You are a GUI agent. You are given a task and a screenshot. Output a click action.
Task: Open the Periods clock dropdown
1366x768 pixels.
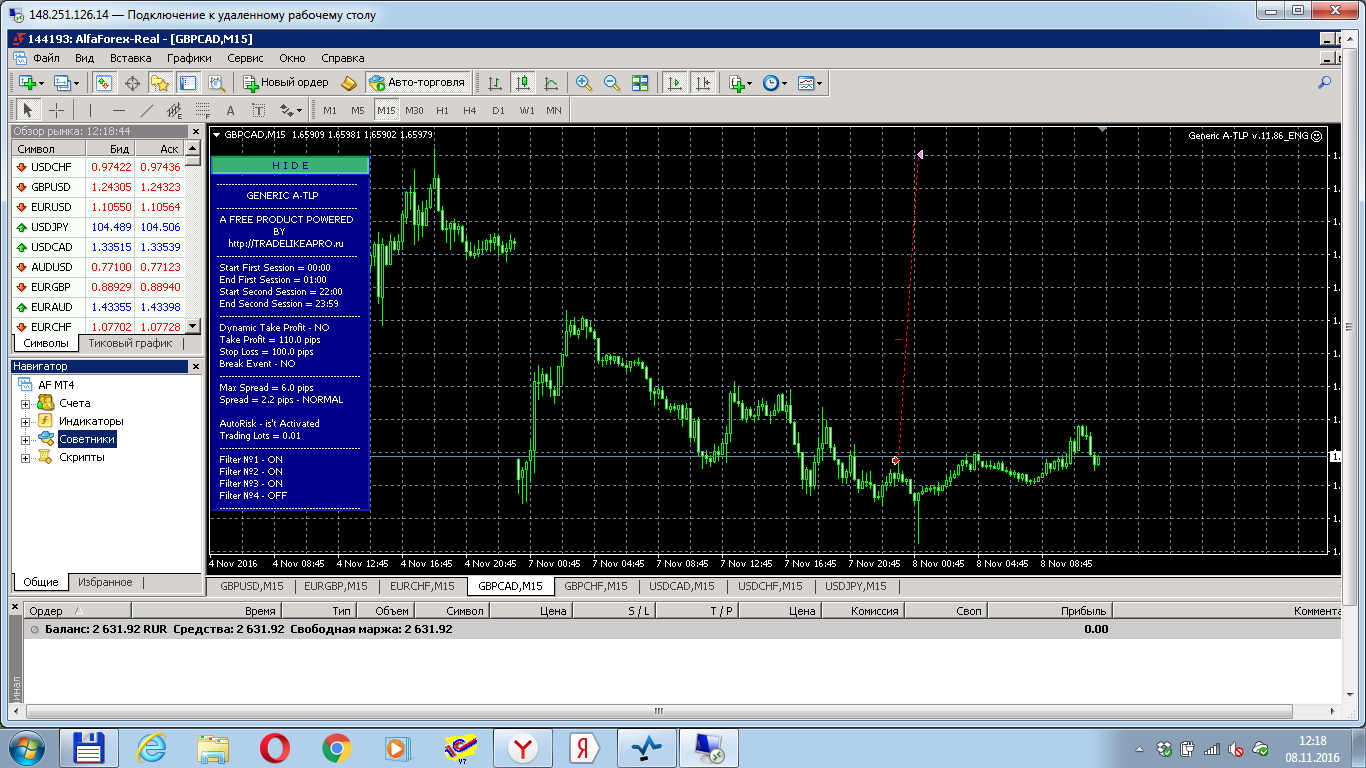pos(785,83)
